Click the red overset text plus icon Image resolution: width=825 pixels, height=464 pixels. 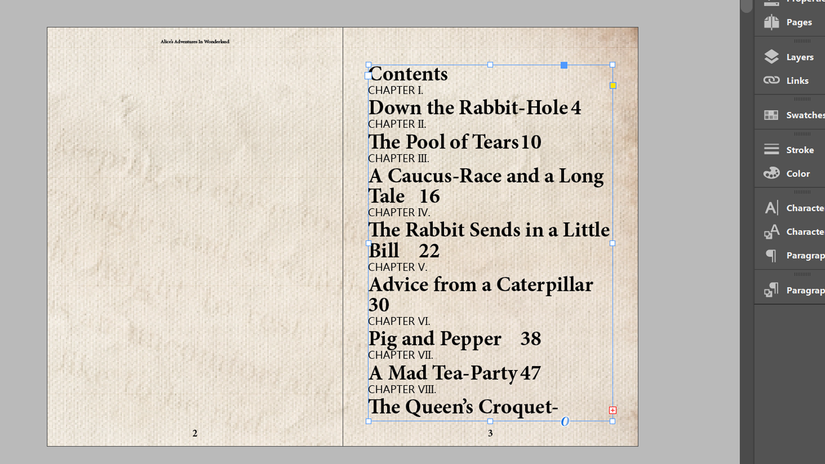tap(613, 410)
